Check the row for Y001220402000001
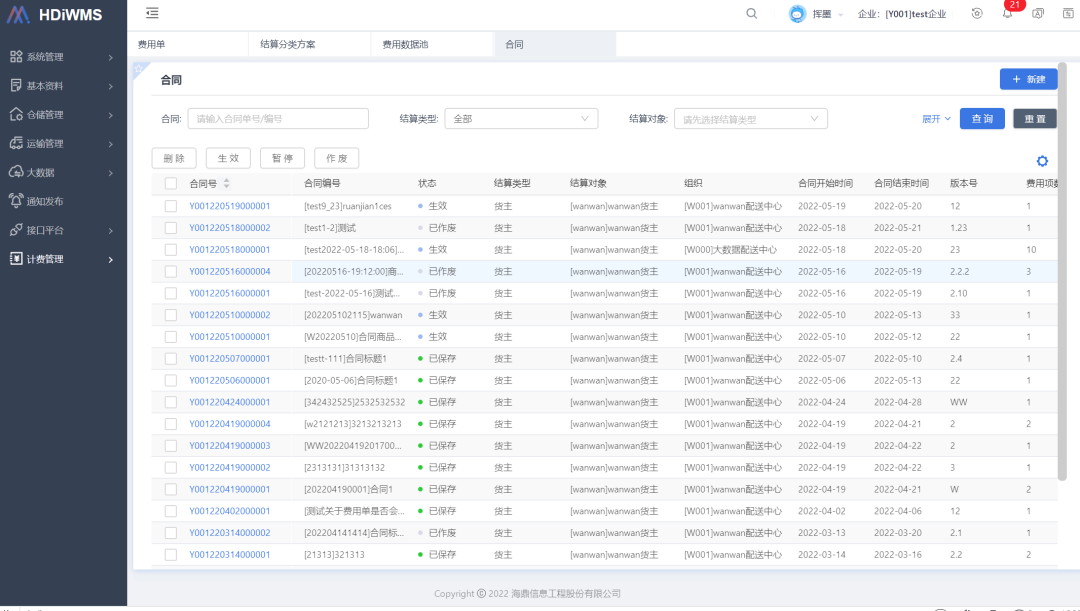Screen dimensions: 1080x611 [x=171, y=511]
